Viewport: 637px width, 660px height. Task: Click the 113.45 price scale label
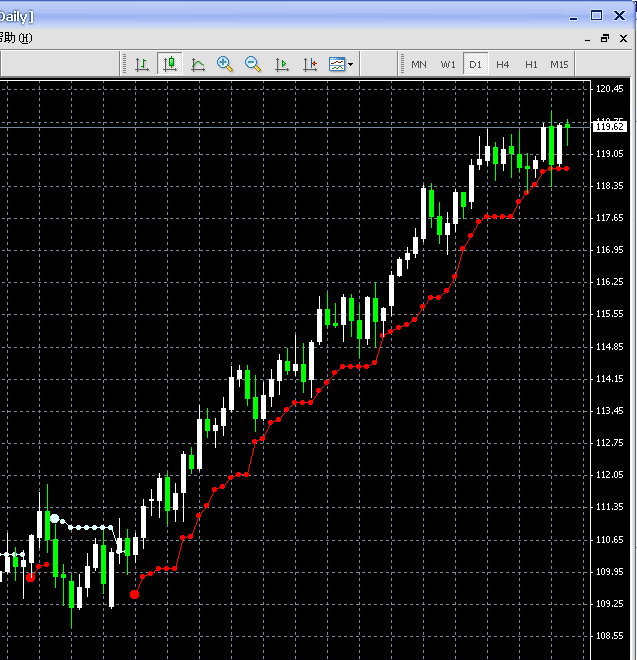pos(609,410)
